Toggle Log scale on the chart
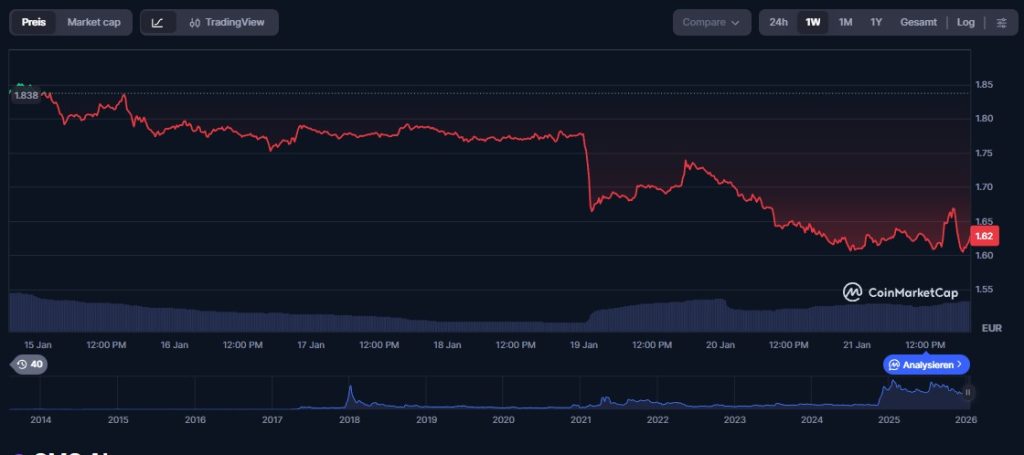Image resolution: width=1024 pixels, height=455 pixels. pyautogui.click(x=965, y=22)
